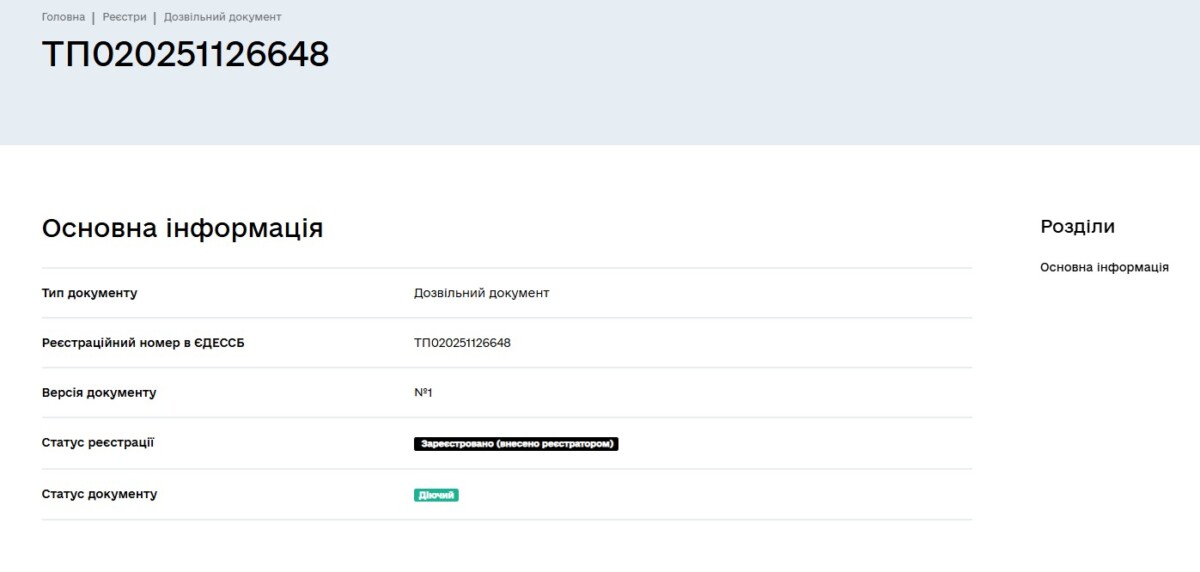Click the Версія документу row label

pos(99,393)
